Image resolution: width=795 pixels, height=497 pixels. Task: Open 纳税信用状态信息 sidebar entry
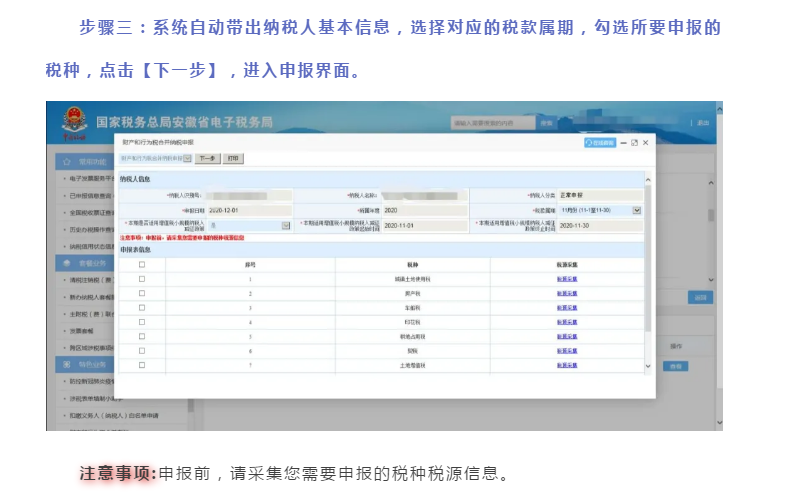[90, 246]
